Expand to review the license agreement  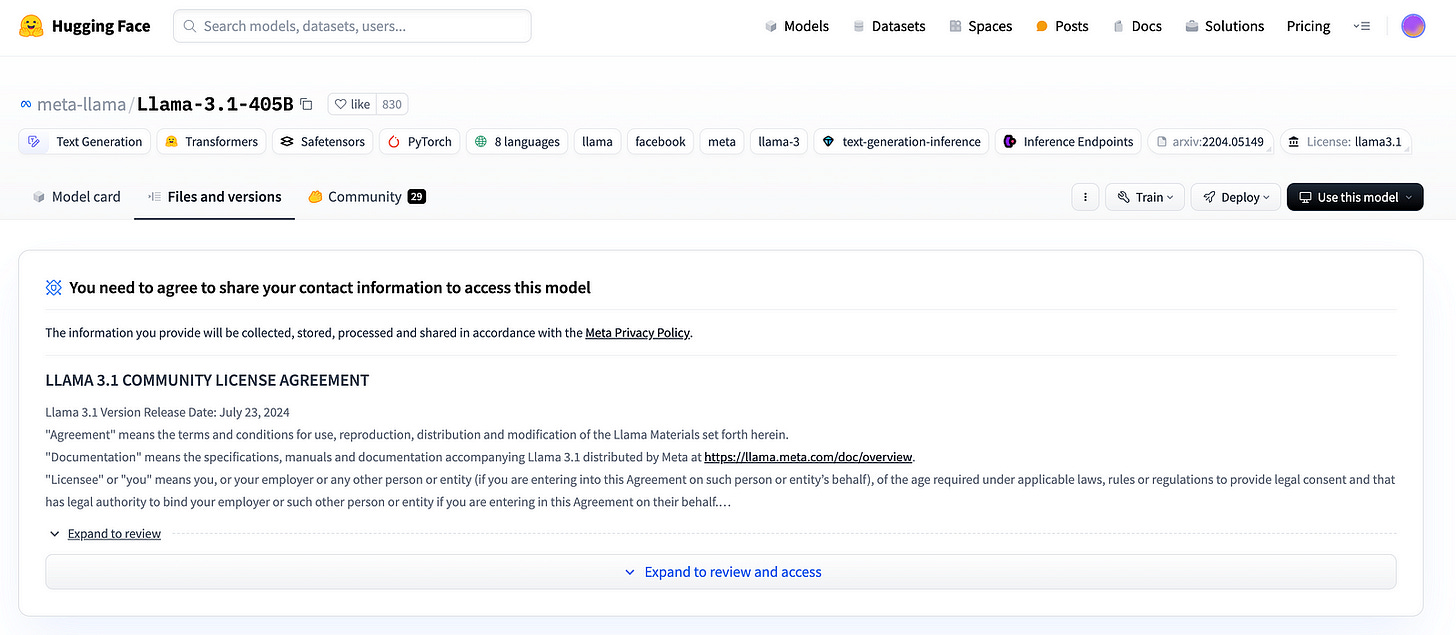114,533
